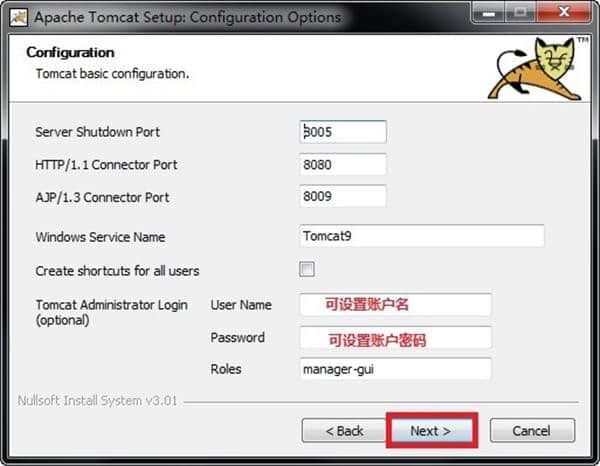Focus the HTTP/1.1 Connector Port field
The height and width of the screenshot is (466, 600).
click(x=343, y=164)
